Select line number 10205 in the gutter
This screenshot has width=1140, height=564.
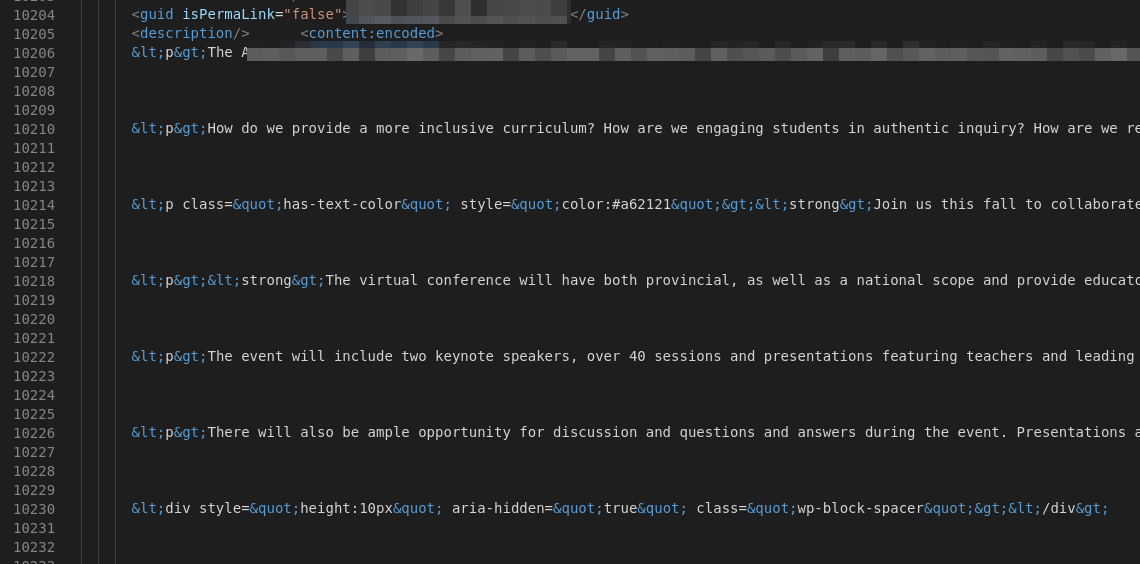pos(33,33)
